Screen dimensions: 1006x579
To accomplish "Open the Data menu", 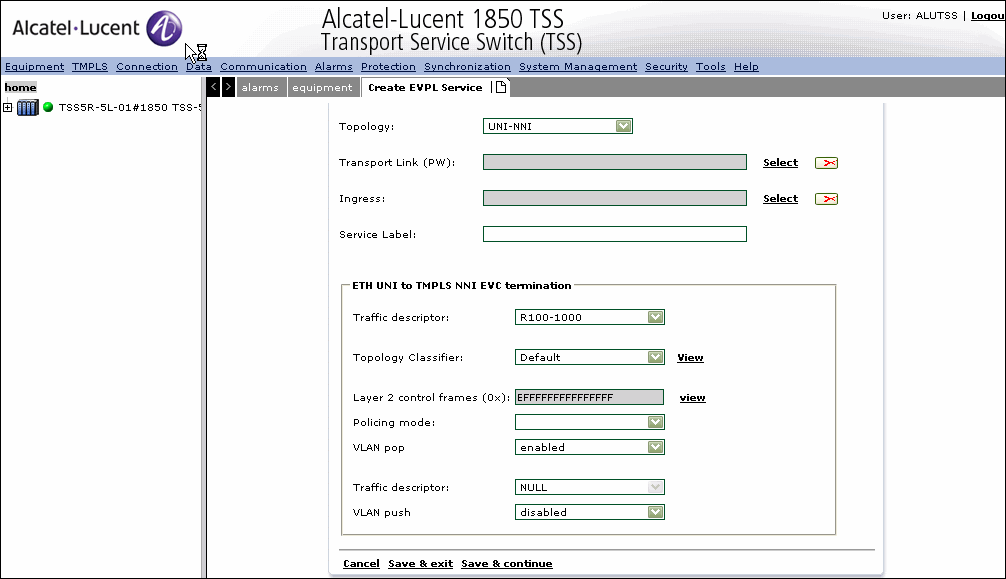I will pos(199,67).
